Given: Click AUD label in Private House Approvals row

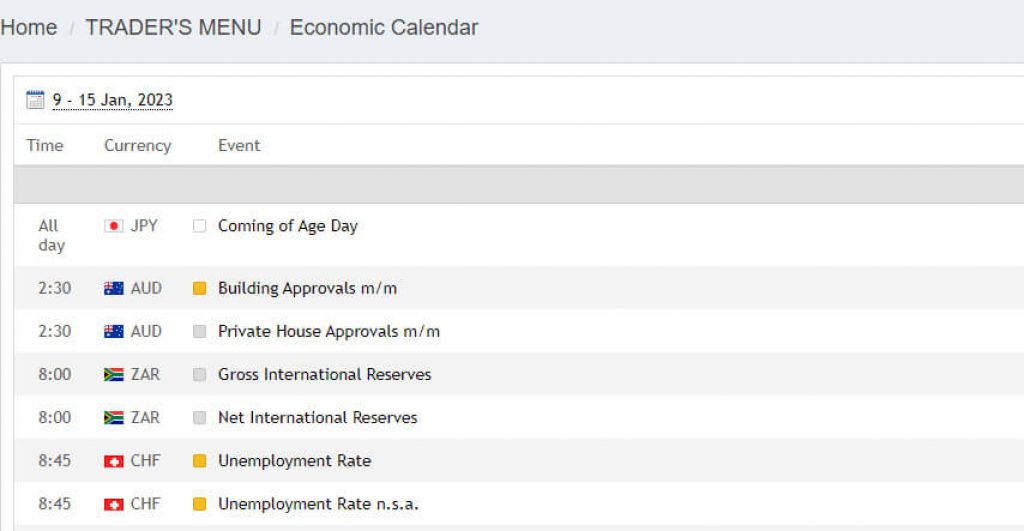Looking at the screenshot, I should [146, 331].
